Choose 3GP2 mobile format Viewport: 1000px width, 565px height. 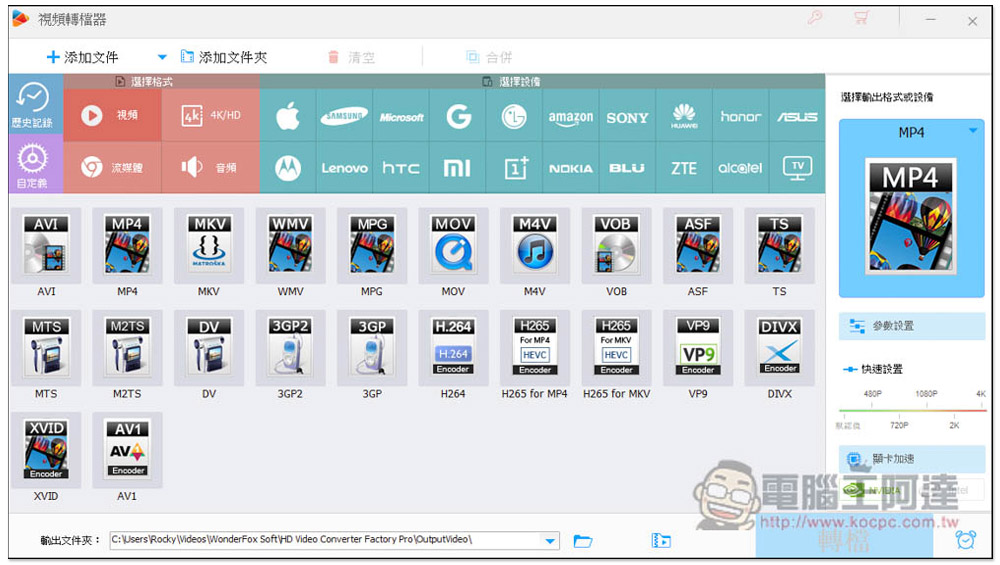coord(290,348)
